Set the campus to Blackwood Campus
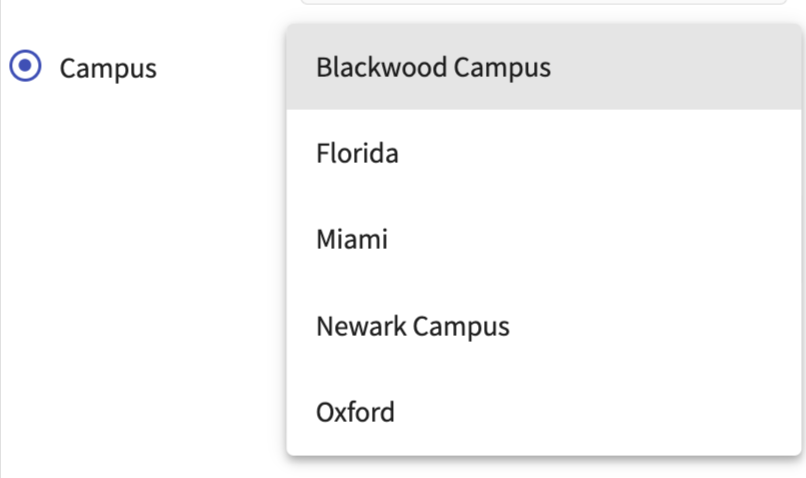806x478 pixels. [x=433, y=68]
